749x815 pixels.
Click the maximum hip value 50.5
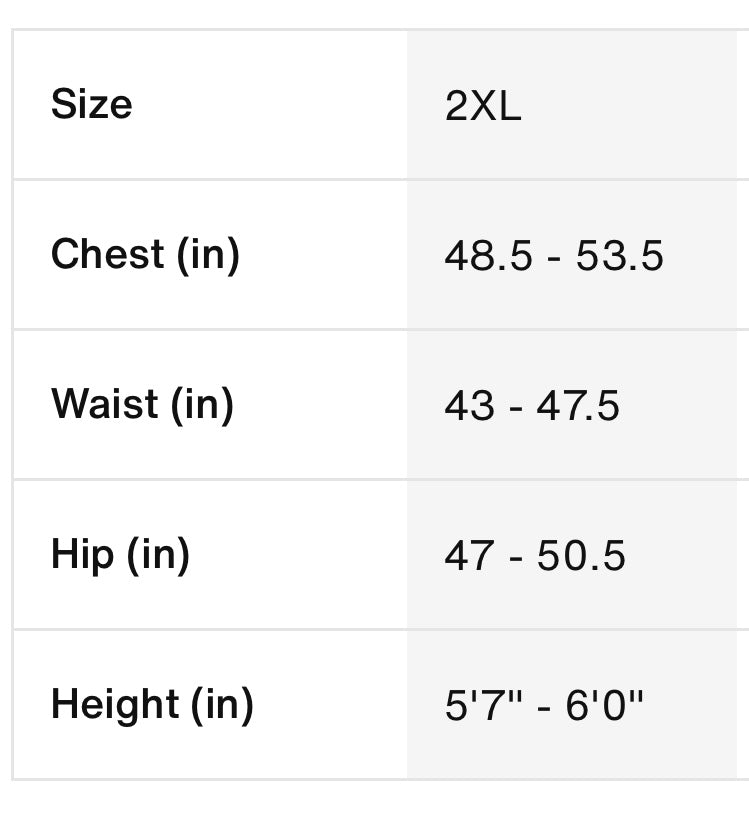581,557
